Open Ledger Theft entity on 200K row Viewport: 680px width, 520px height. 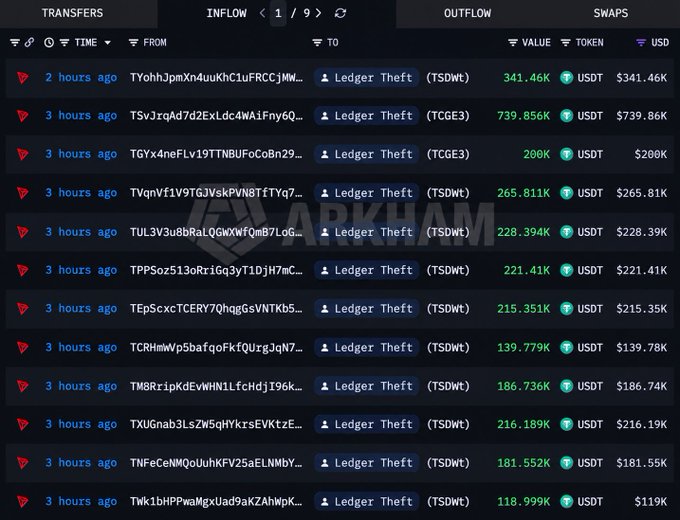click(366, 154)
